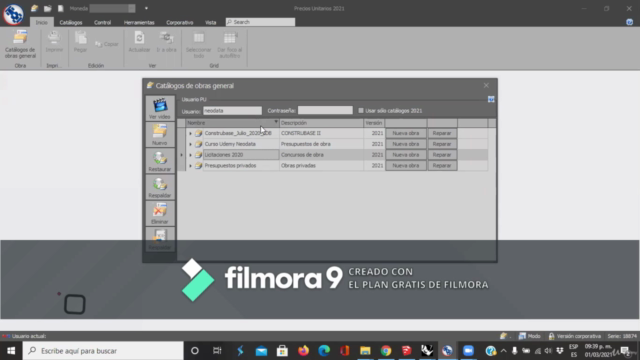Screen dimensions: 640x360
Task: Open Microsoft Edge from taskbar
Action: (x=324, y=351)
